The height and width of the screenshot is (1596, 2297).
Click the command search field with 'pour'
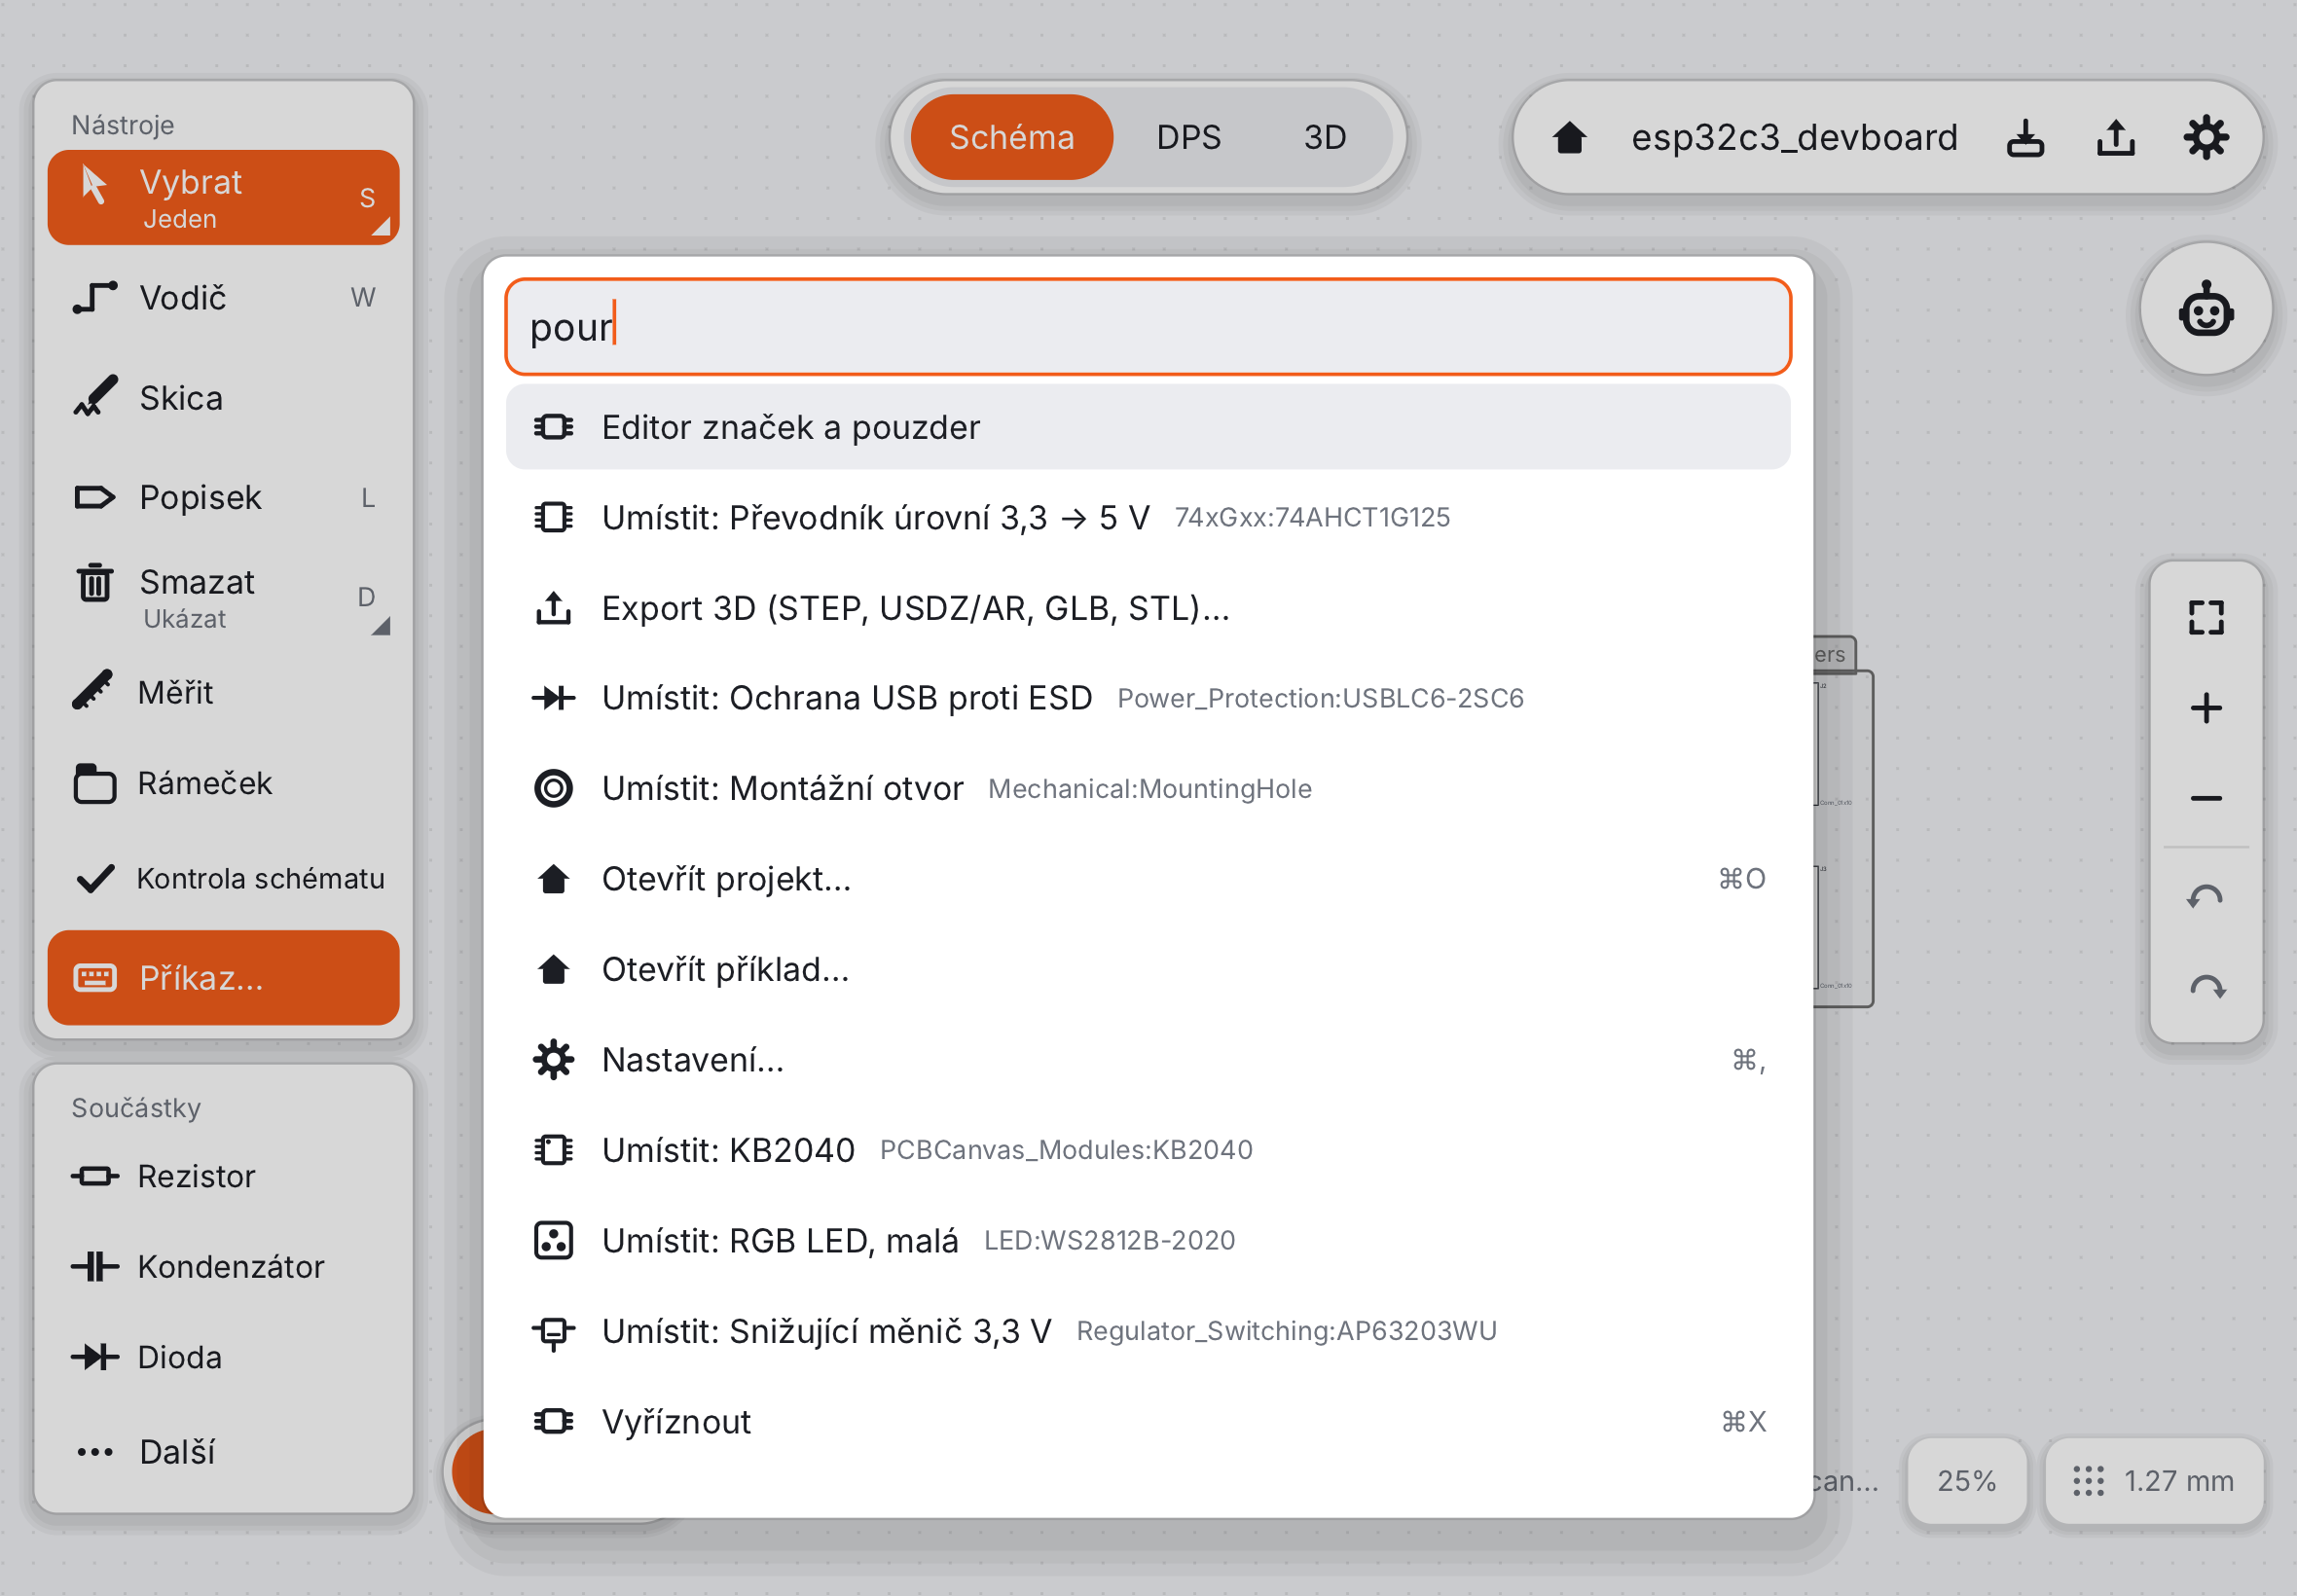[x=1148, y=327]
